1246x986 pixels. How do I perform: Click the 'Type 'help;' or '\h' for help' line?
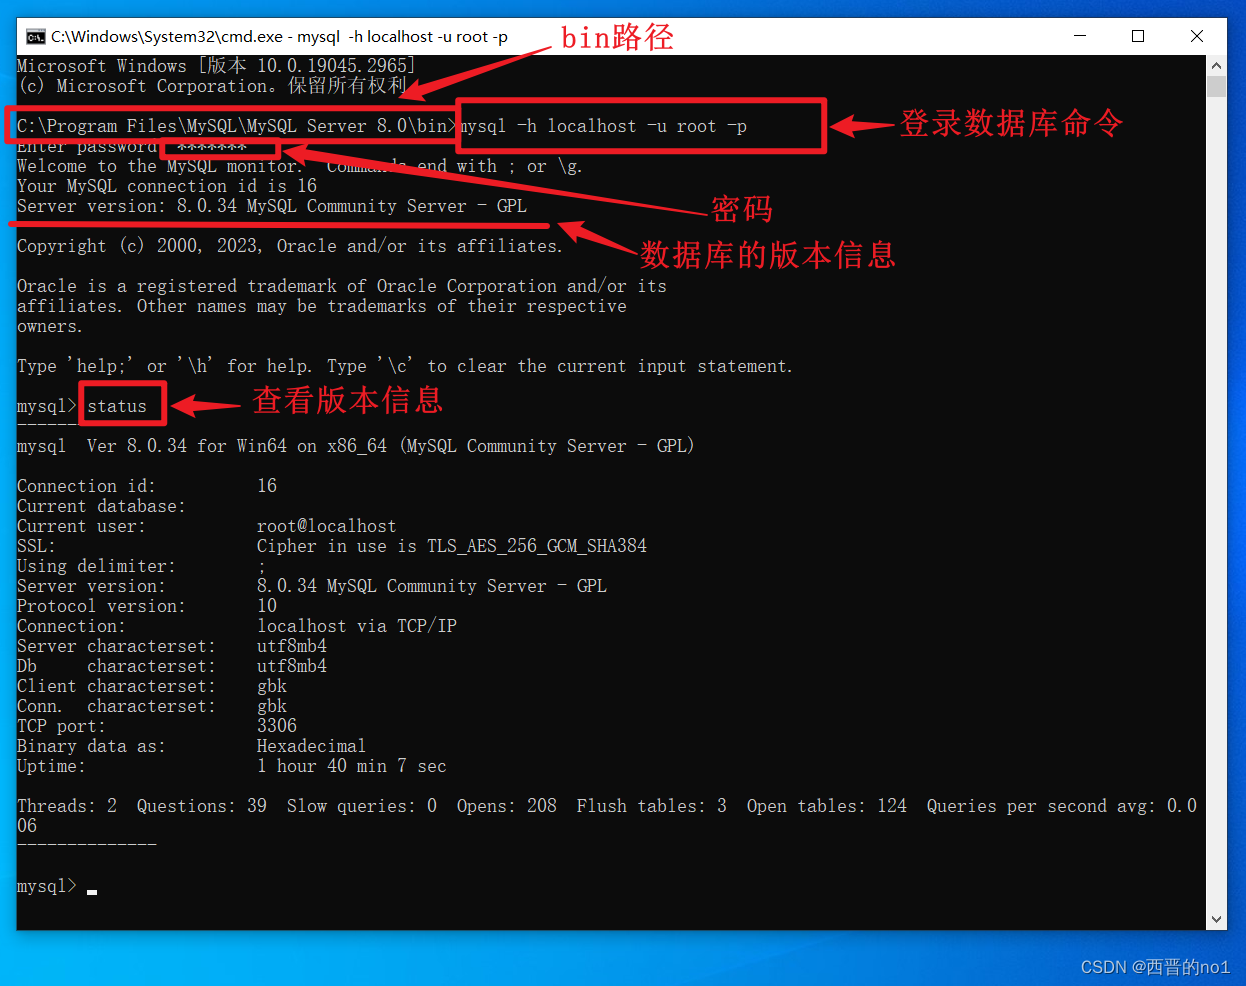point(405,366)
